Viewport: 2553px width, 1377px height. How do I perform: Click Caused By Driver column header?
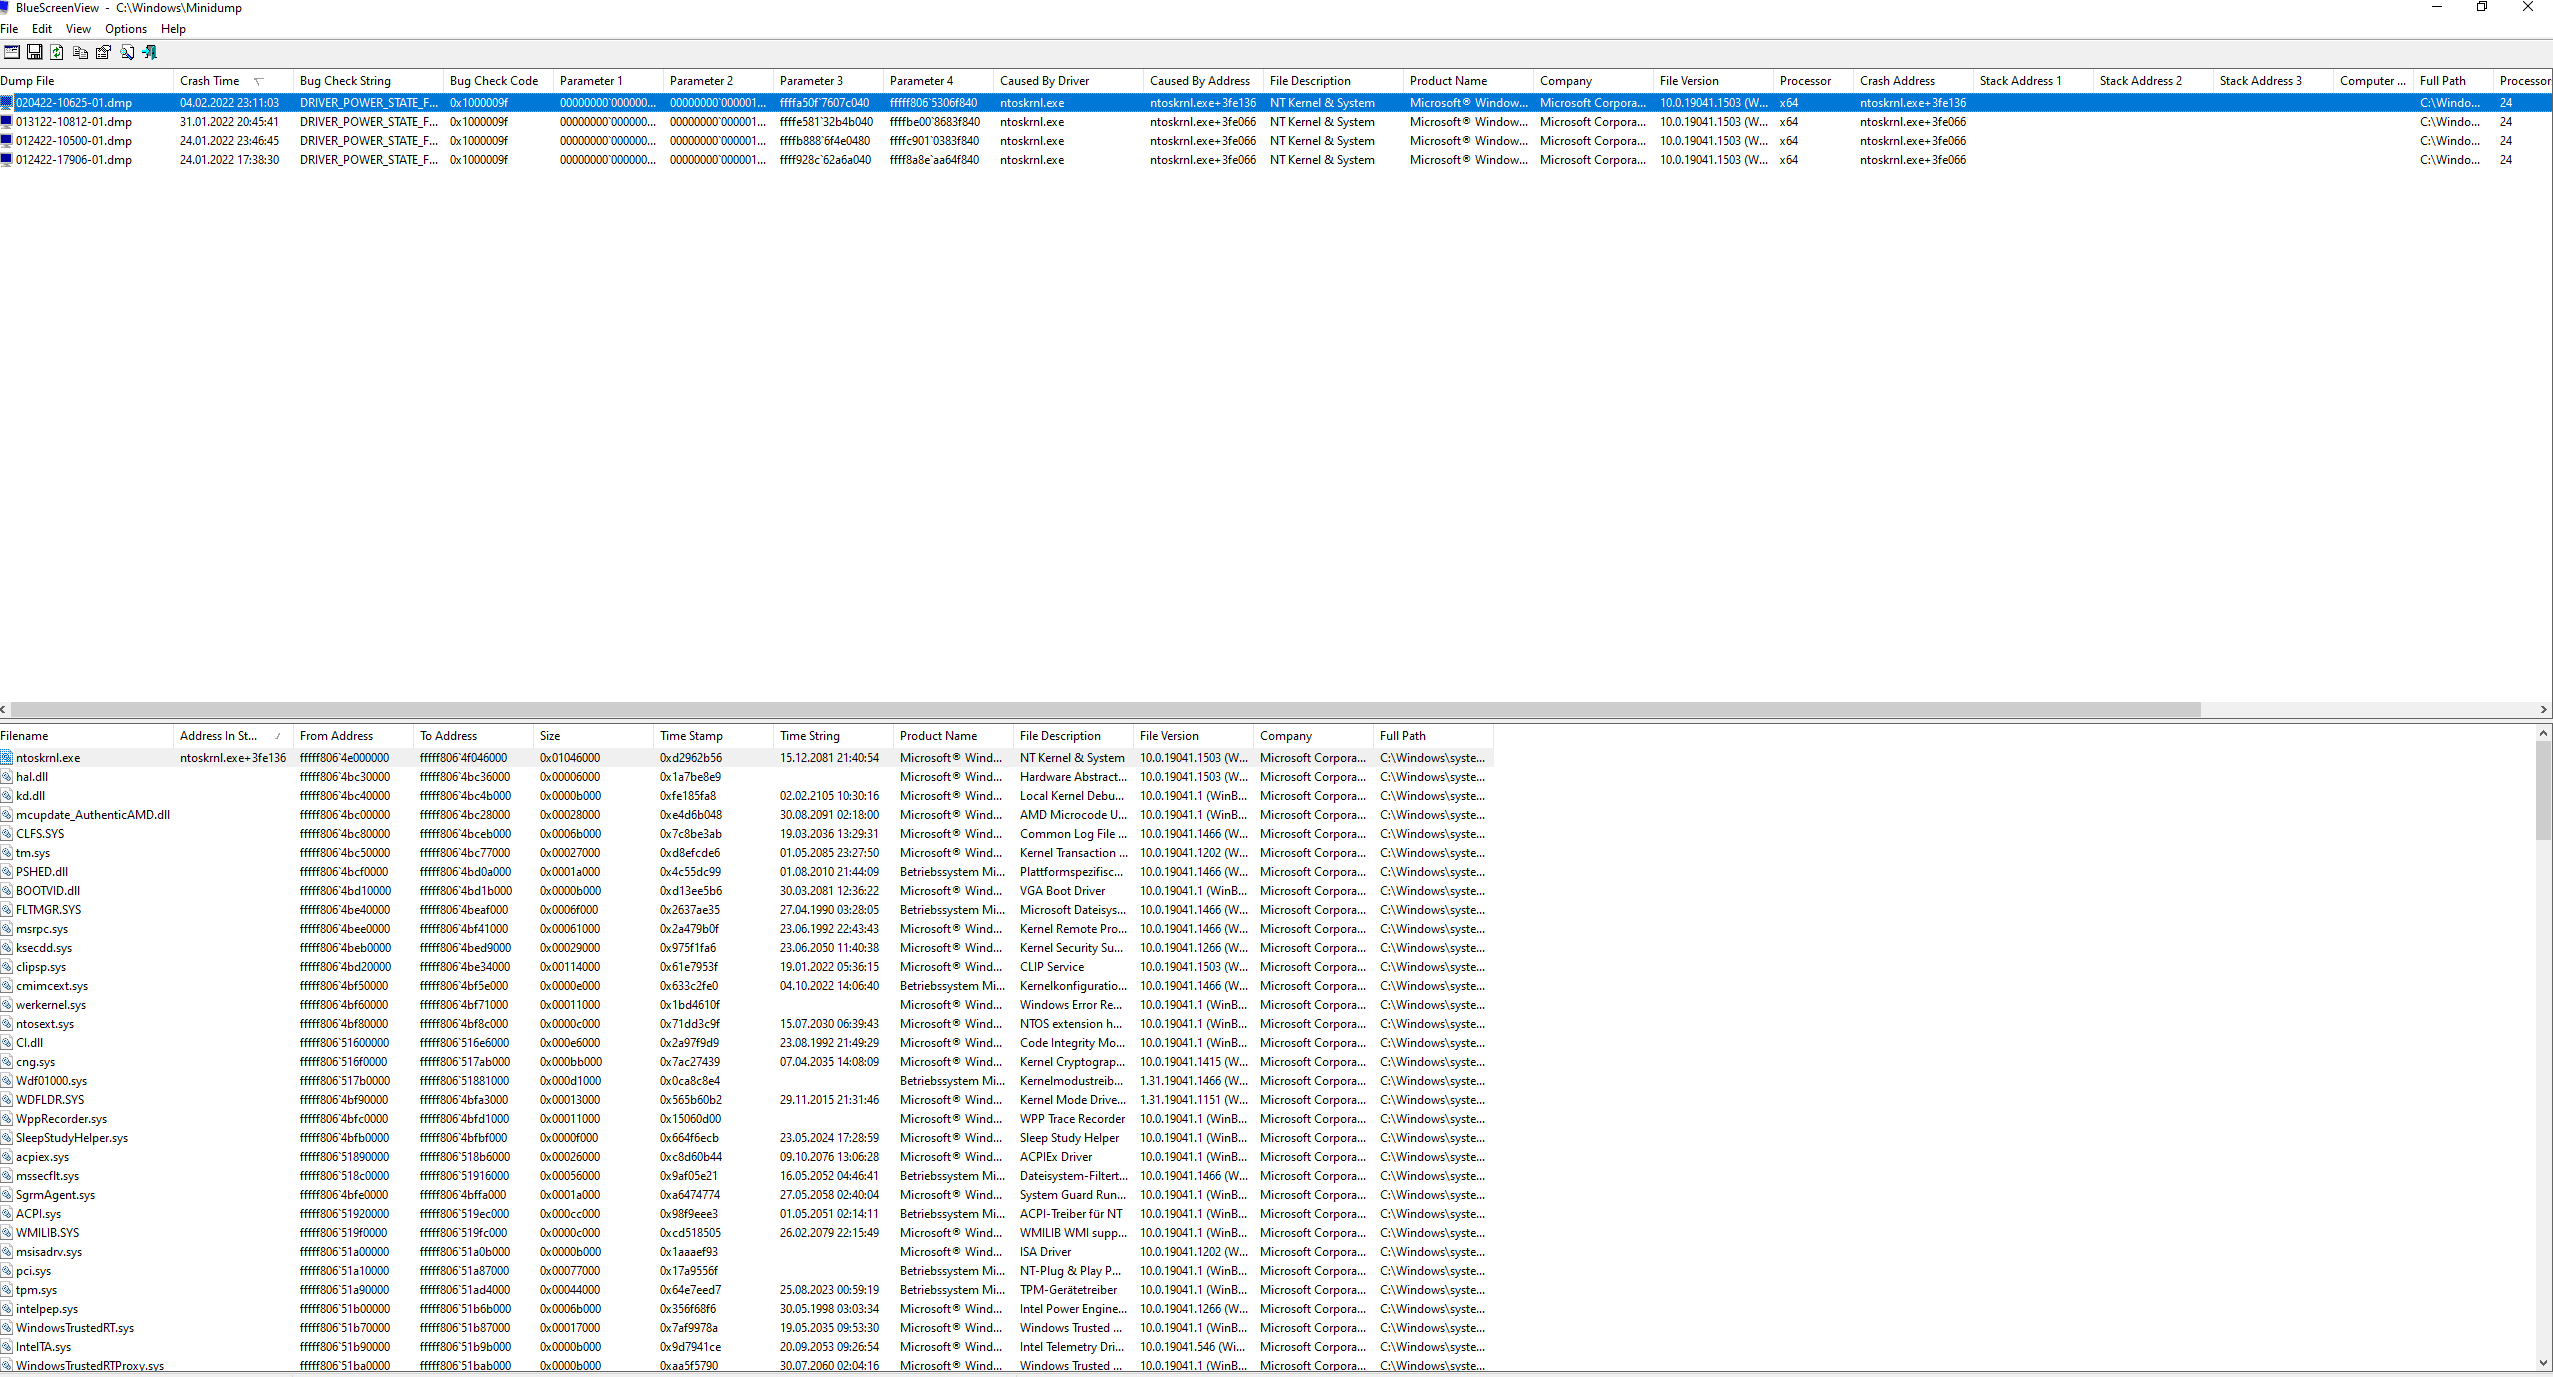click(x=1044, y=81)
